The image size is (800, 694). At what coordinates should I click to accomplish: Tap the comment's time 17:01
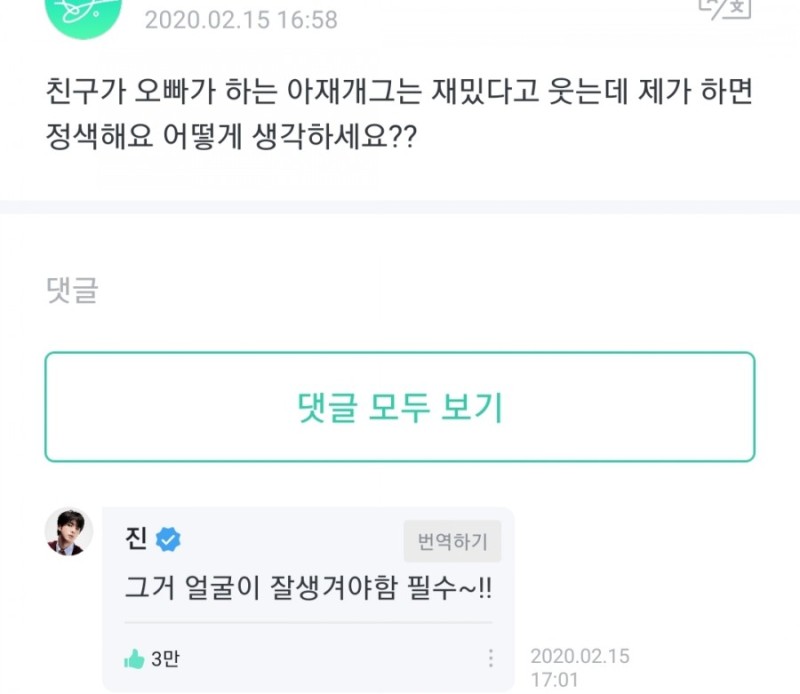click(x=553, y=680)
